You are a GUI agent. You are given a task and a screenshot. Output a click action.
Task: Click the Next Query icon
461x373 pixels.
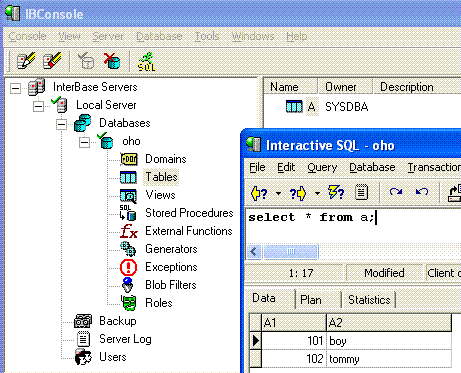[x=298, y=193]
